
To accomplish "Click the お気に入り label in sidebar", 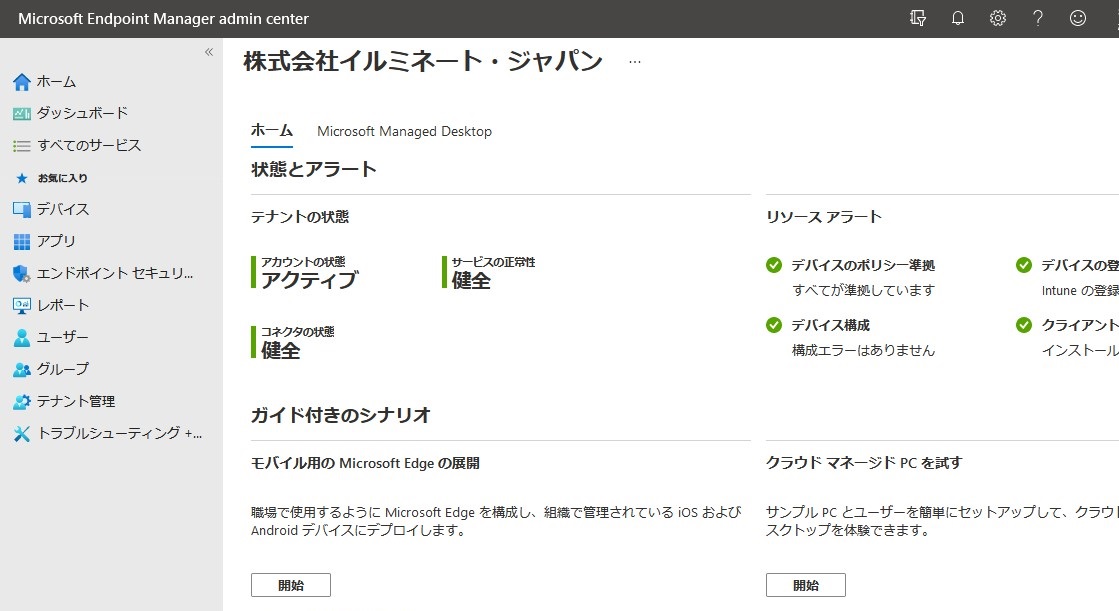I will click(x=63, y=178).
